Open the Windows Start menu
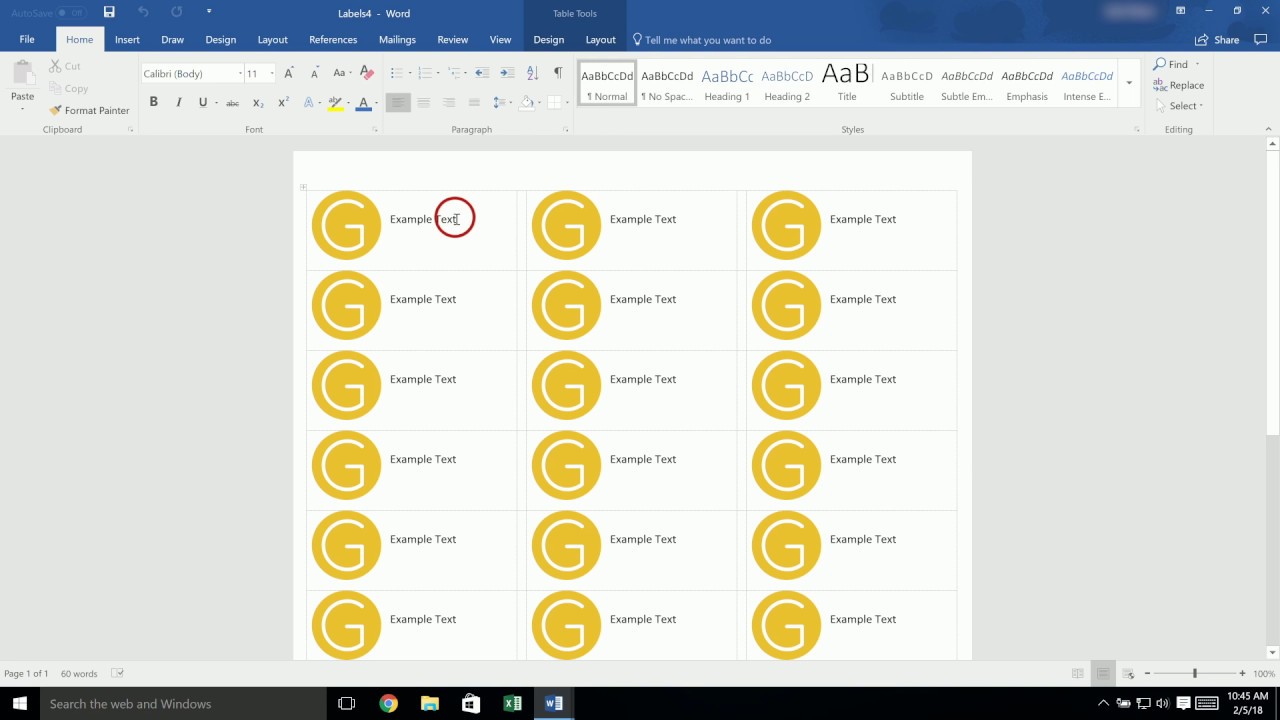 (20, 704)
